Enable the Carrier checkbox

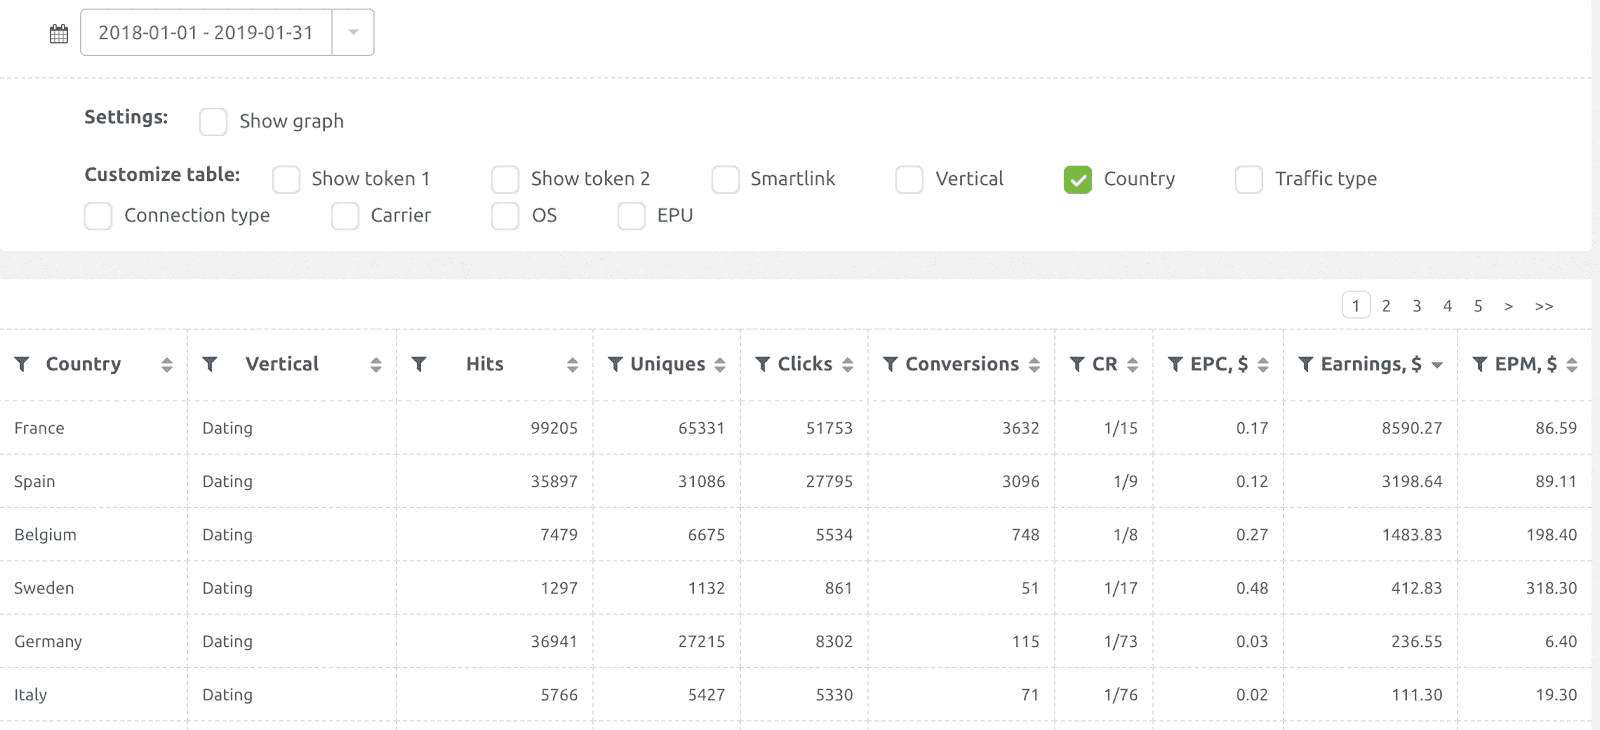(345, 216)
